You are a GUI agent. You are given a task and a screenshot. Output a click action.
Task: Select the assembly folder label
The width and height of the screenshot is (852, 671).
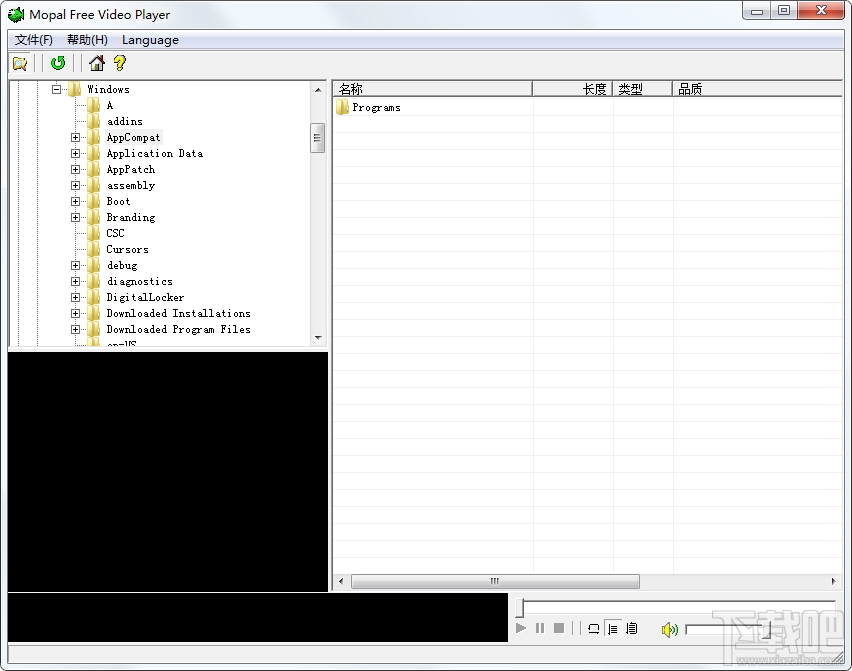click(130, 185)
